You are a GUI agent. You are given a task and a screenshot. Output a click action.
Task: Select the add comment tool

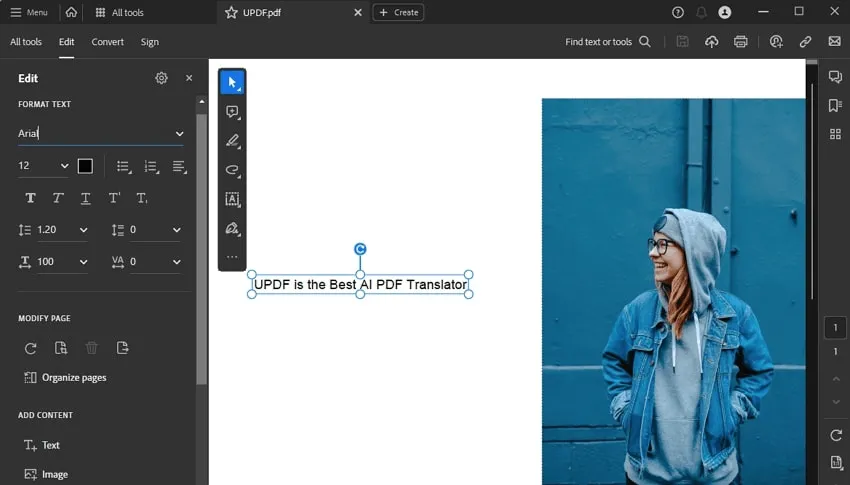coord(232,112)
